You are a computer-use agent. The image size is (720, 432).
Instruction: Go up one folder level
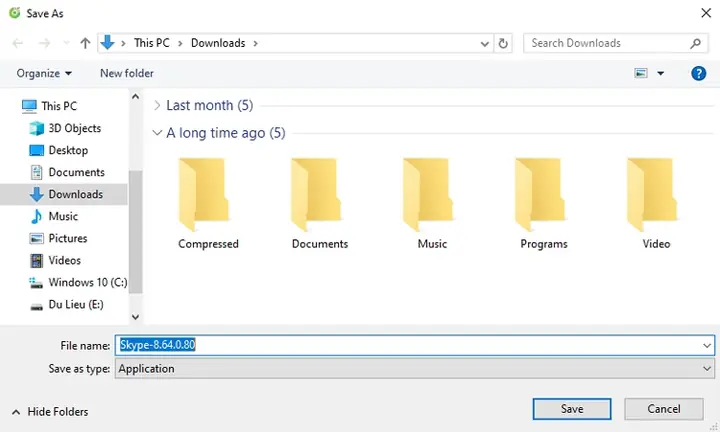(x=85, y=43)
